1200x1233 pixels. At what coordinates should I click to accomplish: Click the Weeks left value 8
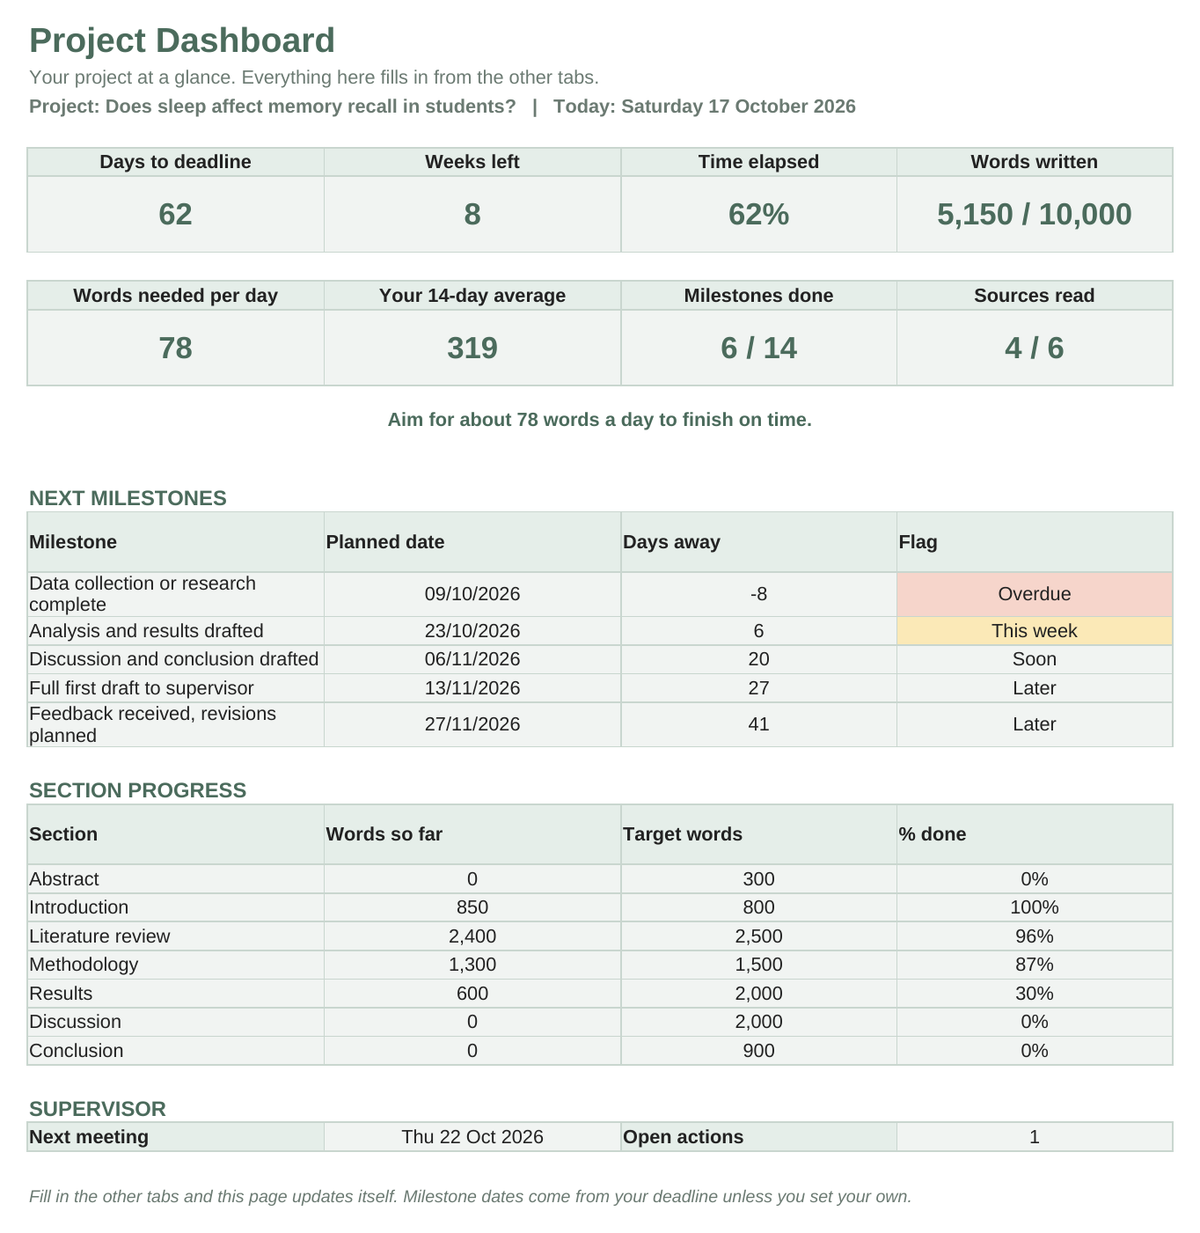pyautogui.click(x=472, y=214)
